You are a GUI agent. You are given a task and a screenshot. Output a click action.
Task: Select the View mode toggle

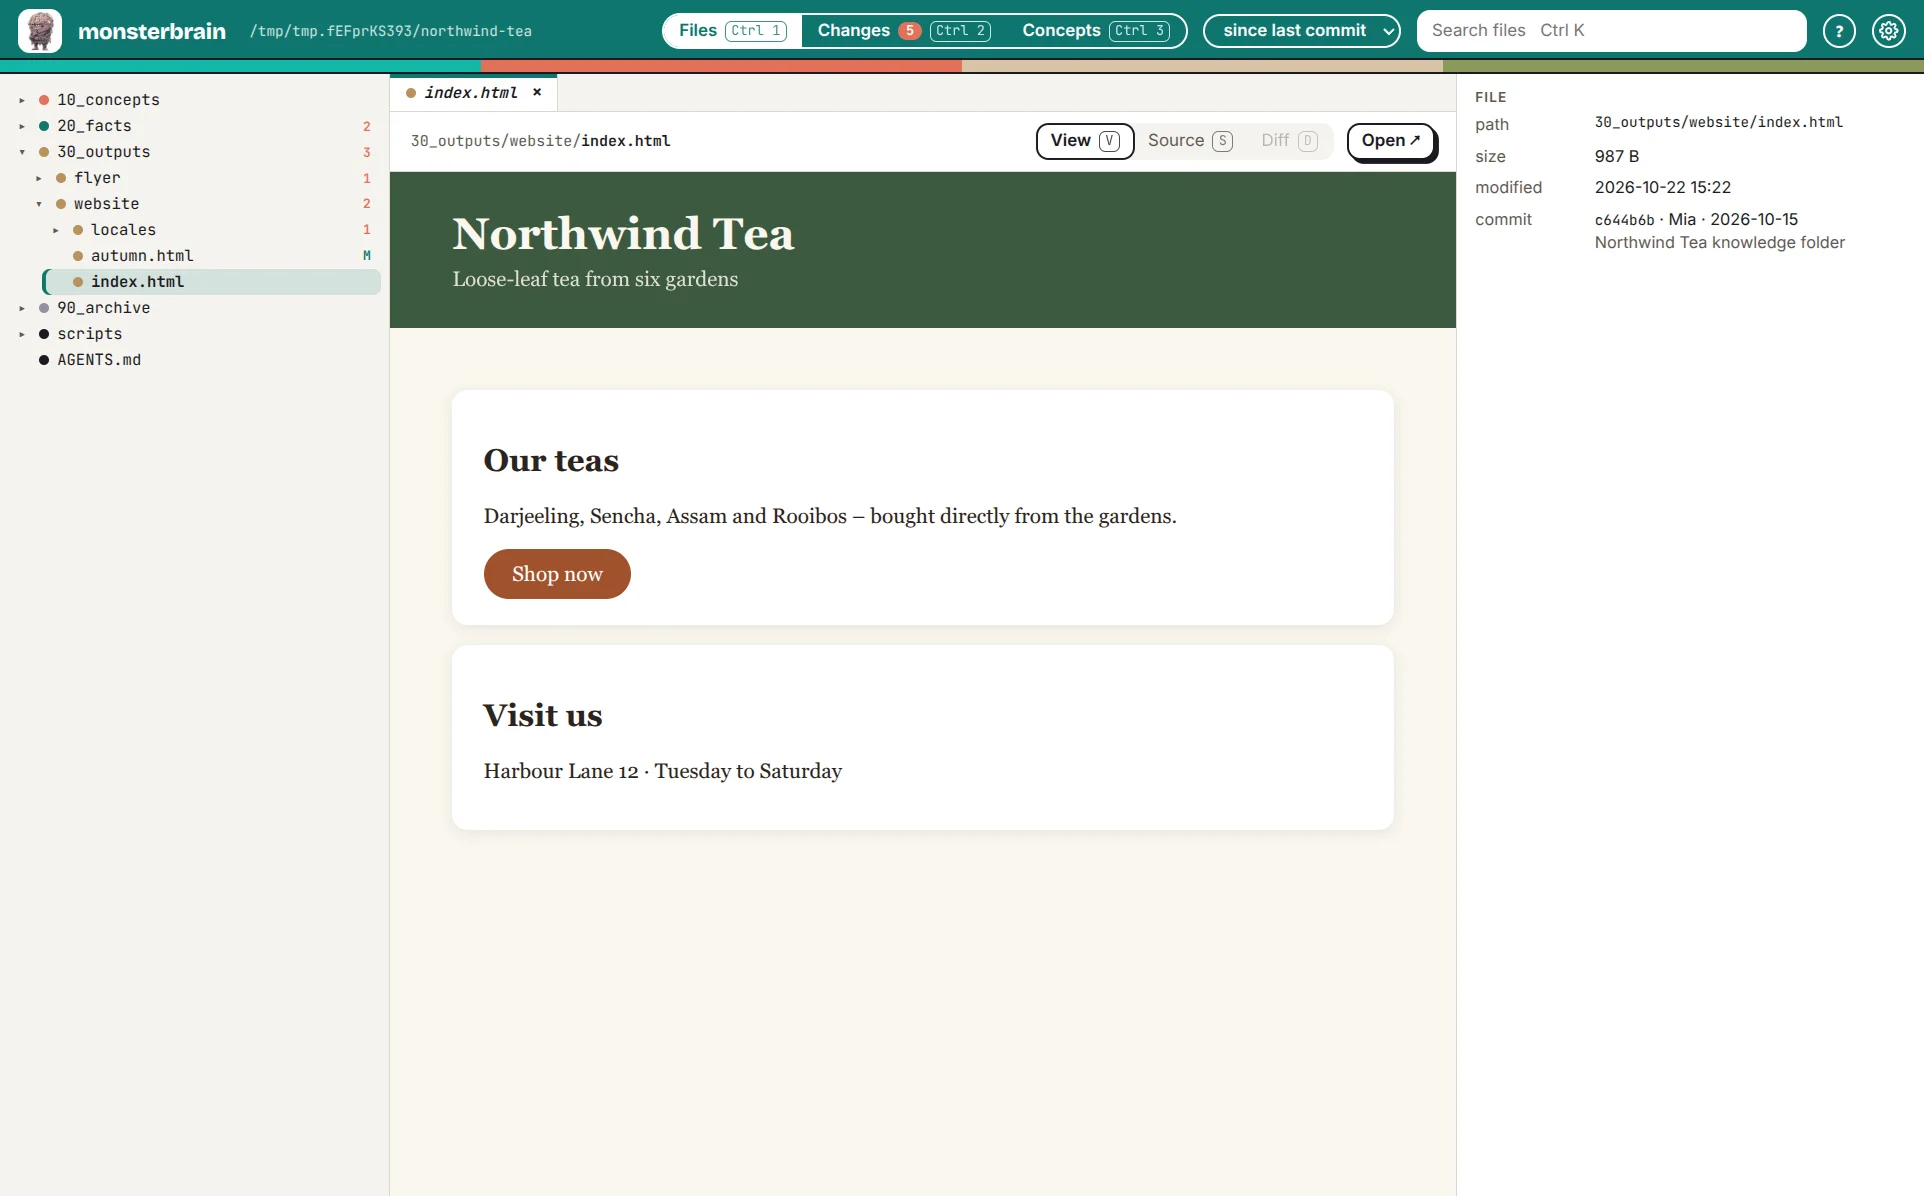tap(1084, 141)
